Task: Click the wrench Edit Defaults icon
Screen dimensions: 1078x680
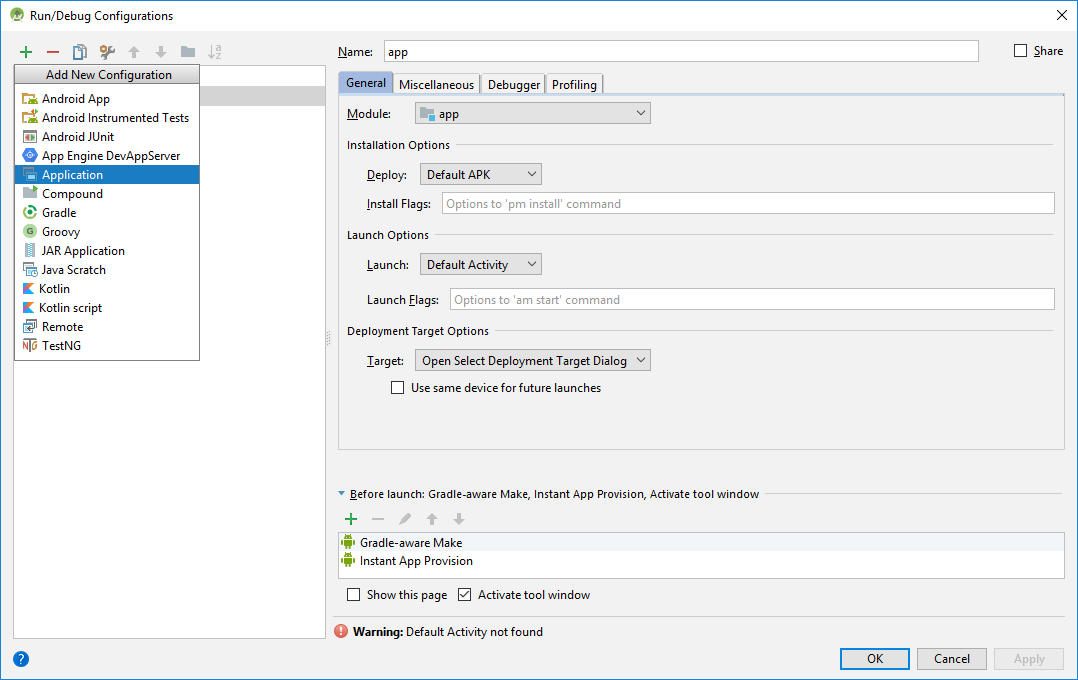Action: 107,52
